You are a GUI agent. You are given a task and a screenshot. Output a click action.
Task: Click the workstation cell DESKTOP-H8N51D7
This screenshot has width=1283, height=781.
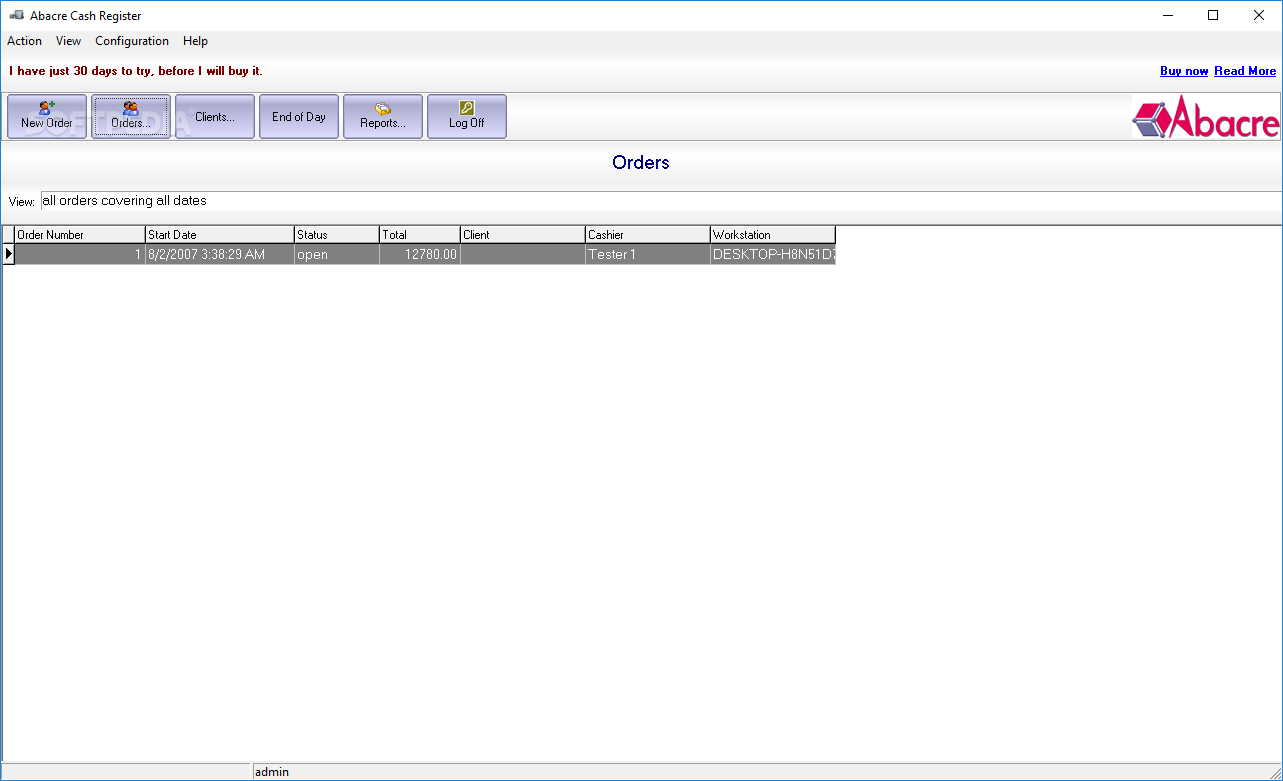[773, 254]
